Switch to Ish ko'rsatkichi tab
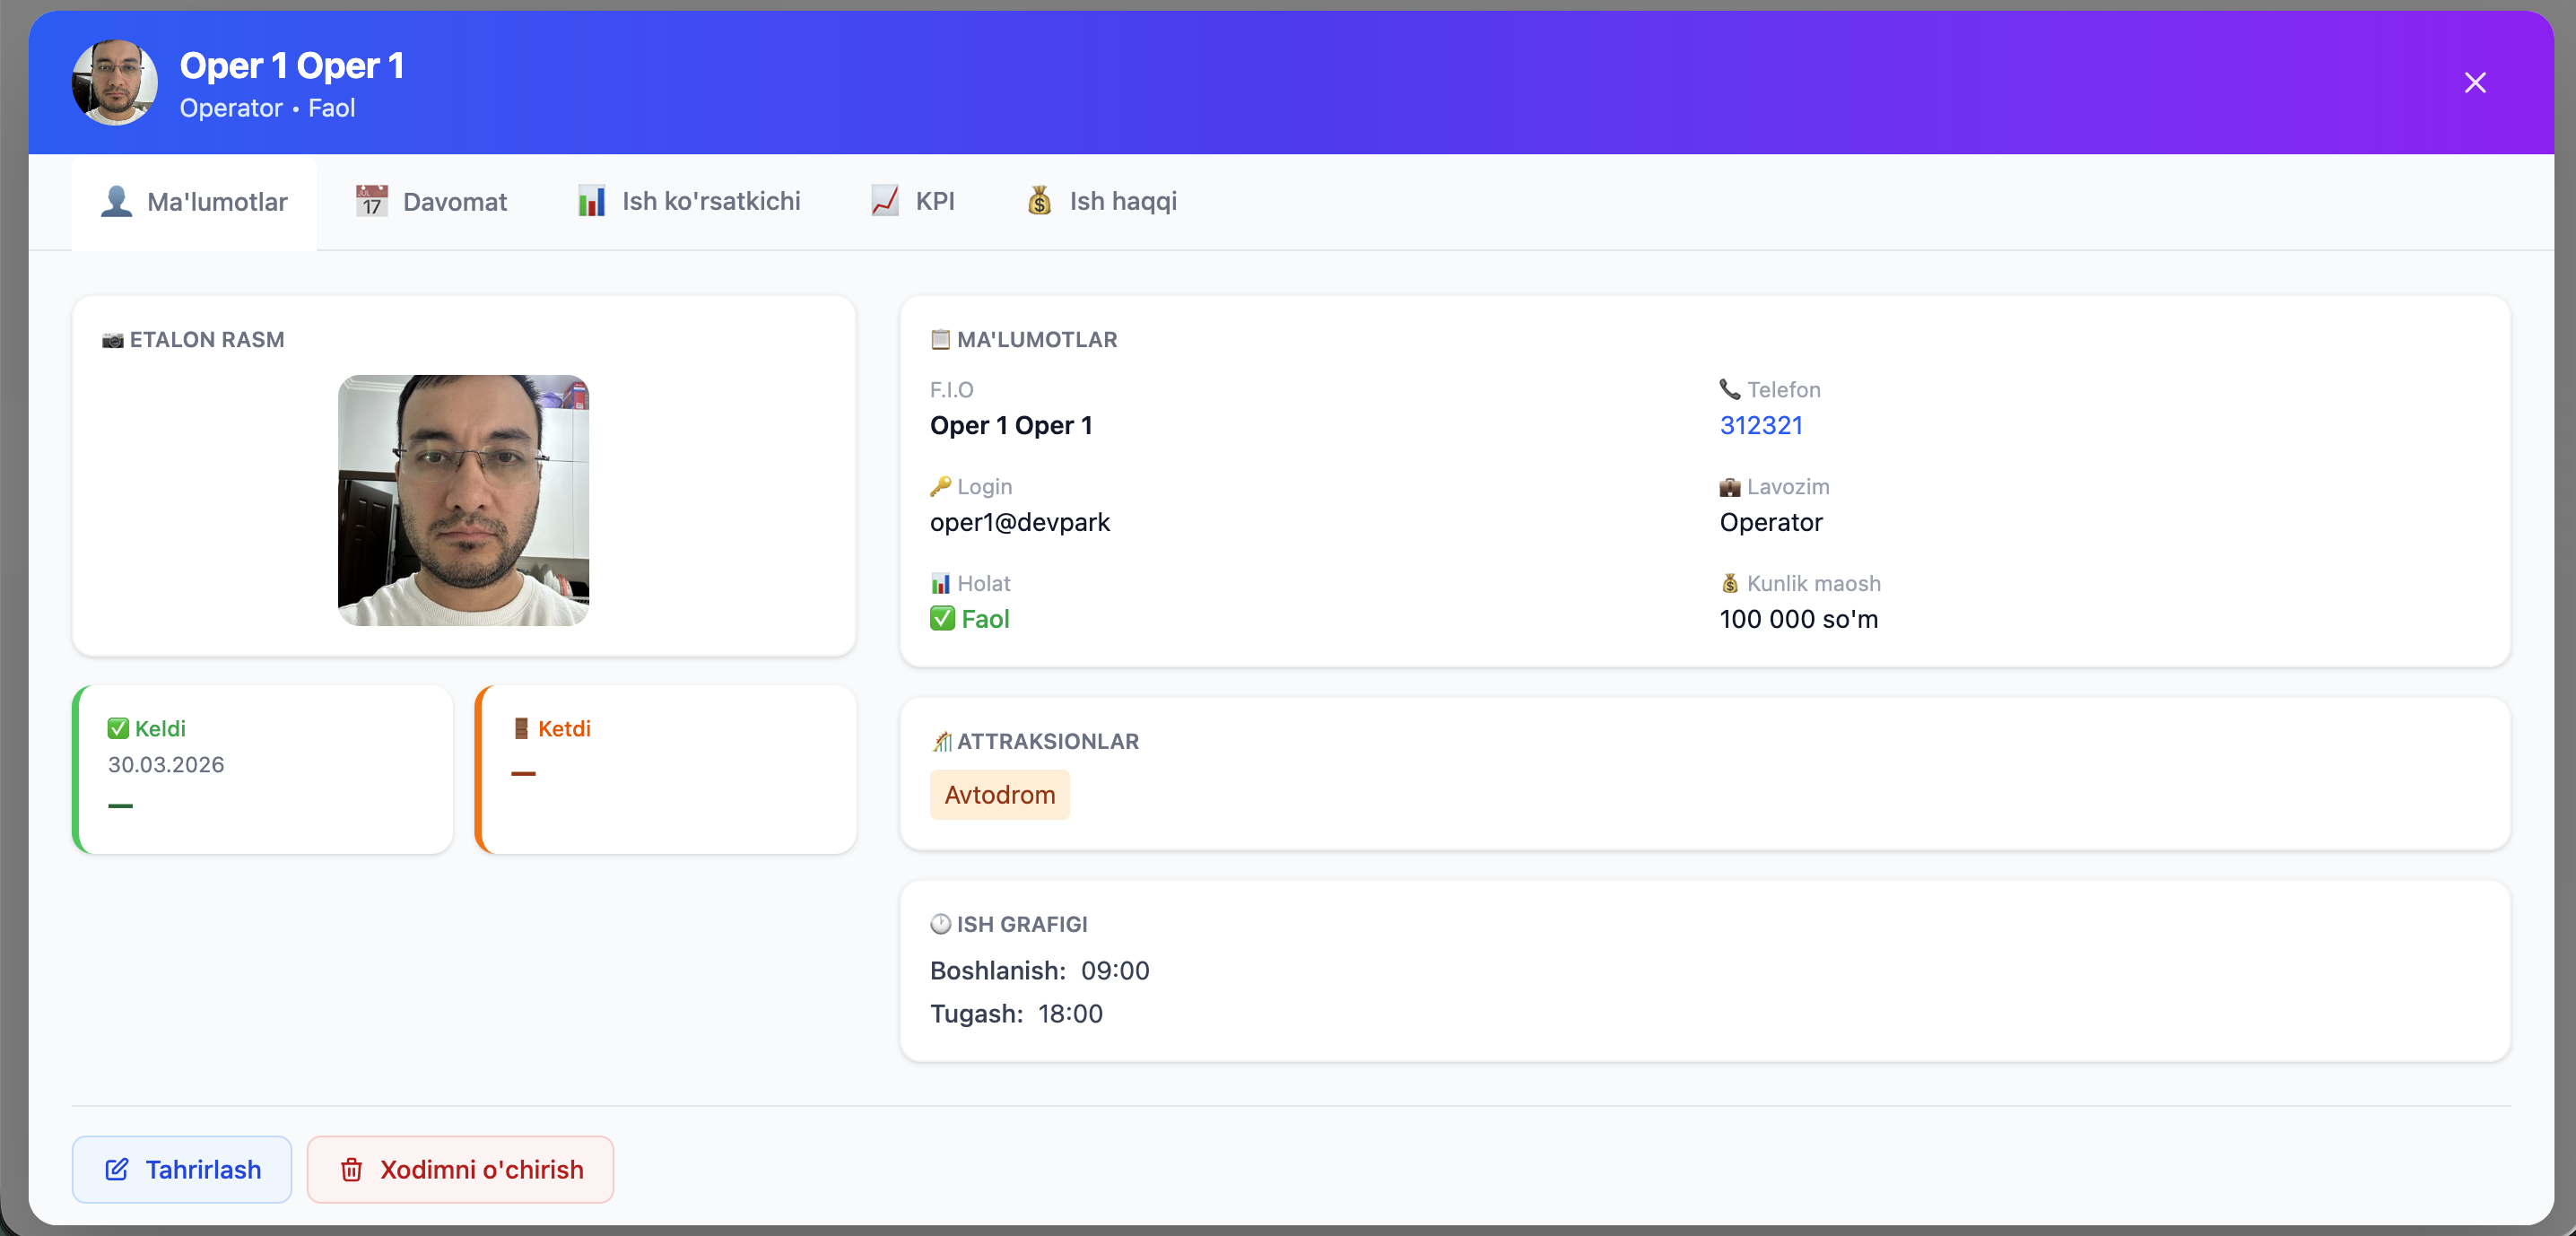Image resolution: width=2576 pixels, height=1236 pixels. click(689, 202)
